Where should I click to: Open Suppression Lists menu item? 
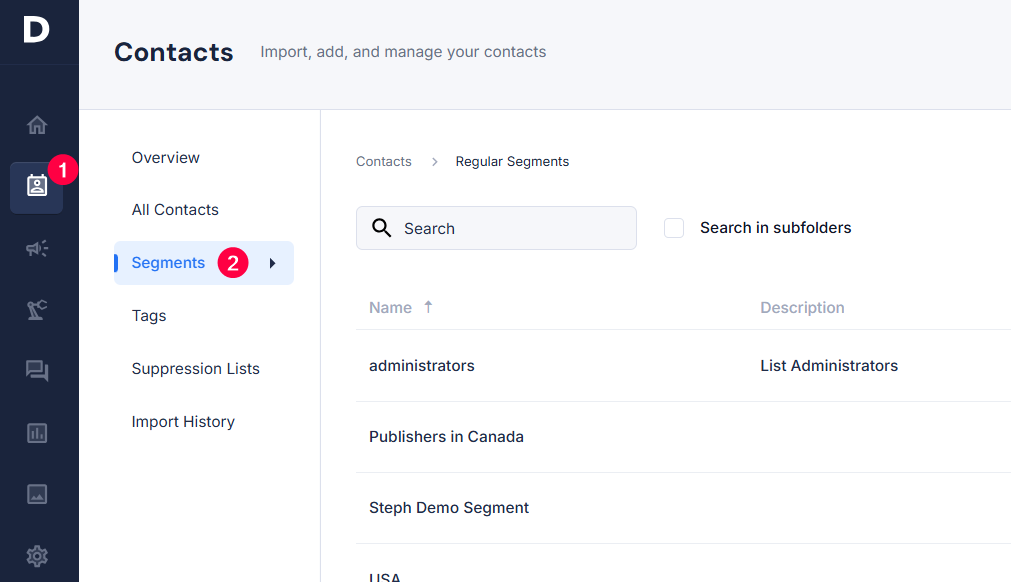pos(195,369)
